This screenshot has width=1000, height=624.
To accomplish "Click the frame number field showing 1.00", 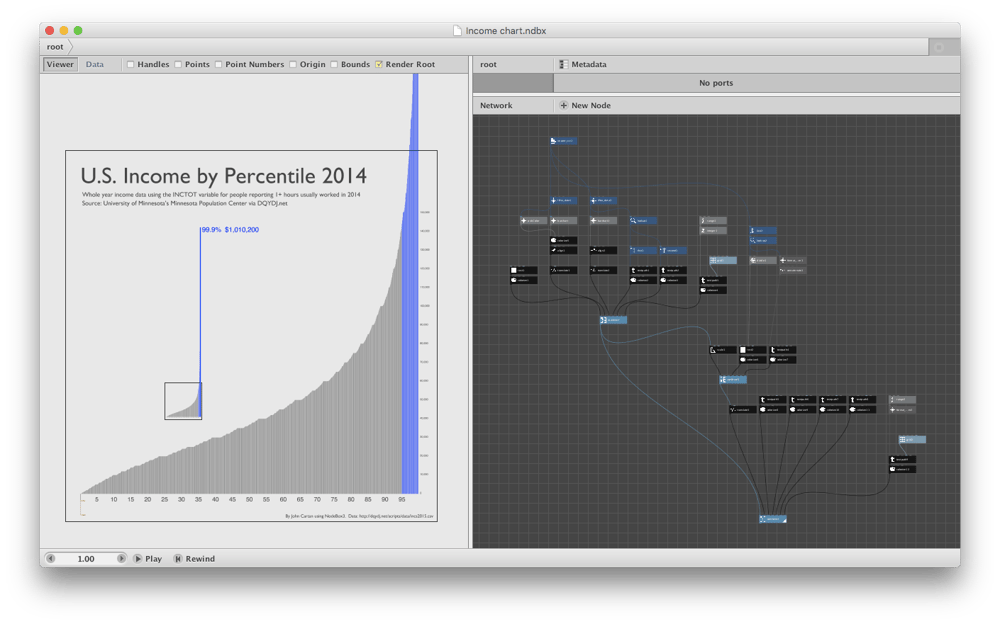I will [x=86, y=559].
